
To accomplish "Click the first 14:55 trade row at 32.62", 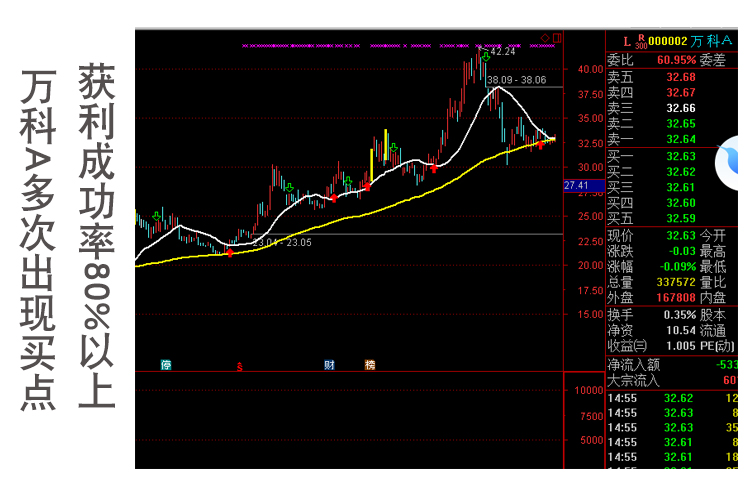I will [672, 398].
